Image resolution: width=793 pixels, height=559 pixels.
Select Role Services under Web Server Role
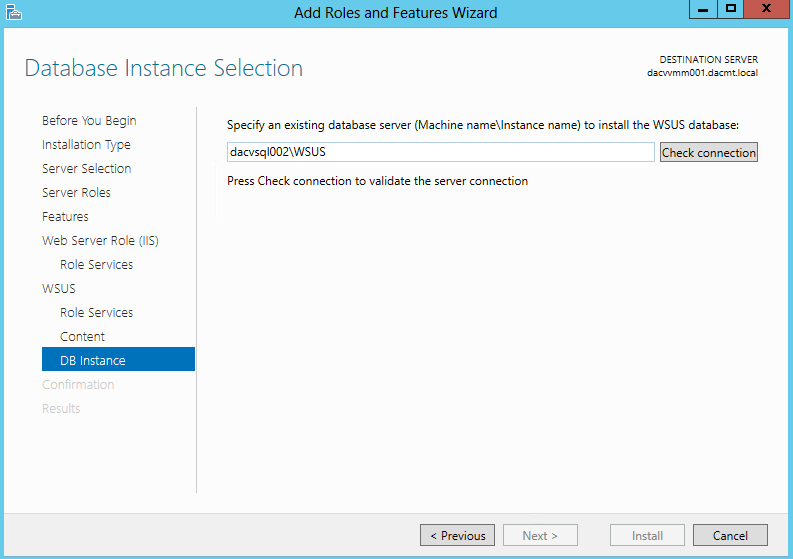[97, 265]
